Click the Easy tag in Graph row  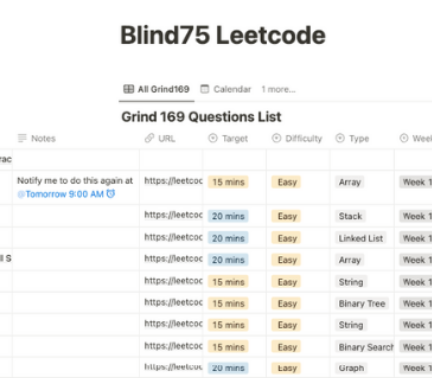pyautogui.click(x=287, y=368)
